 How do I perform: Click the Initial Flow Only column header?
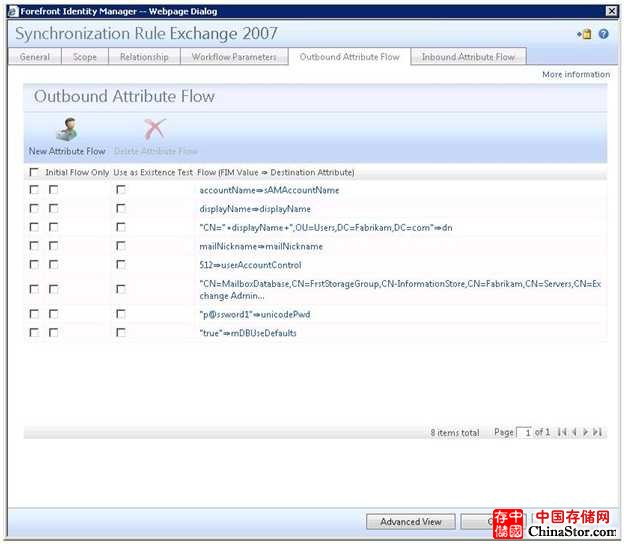pyautogui.click(x=77, y=172)
